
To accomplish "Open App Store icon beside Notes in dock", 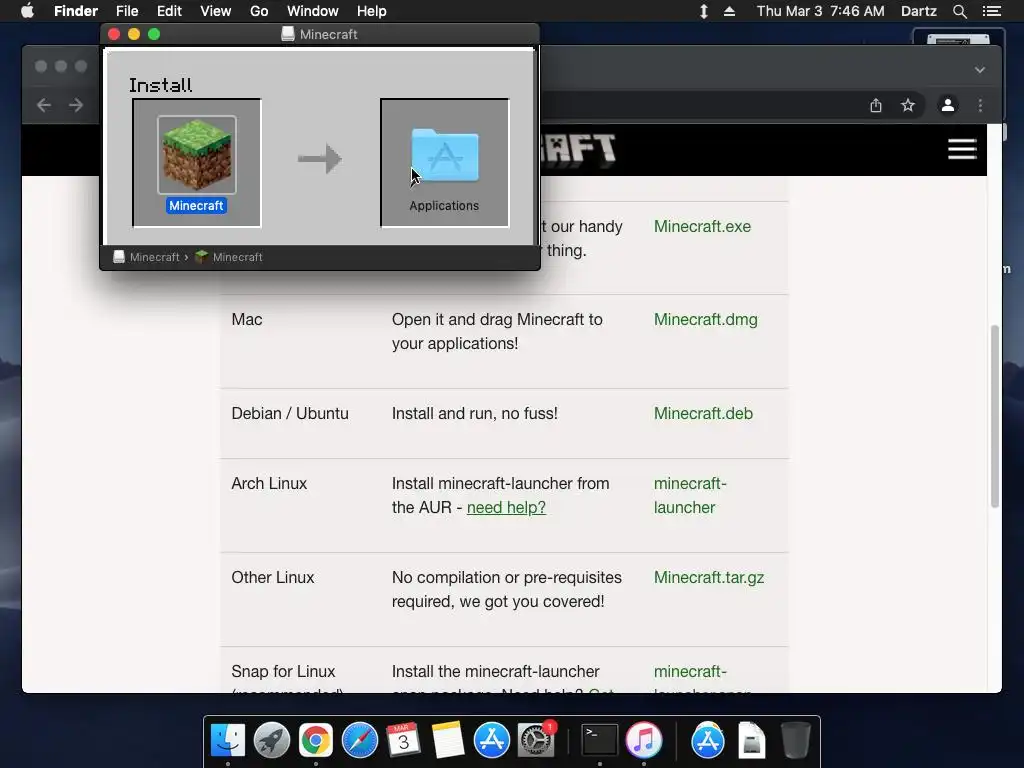I will (492, 740).
